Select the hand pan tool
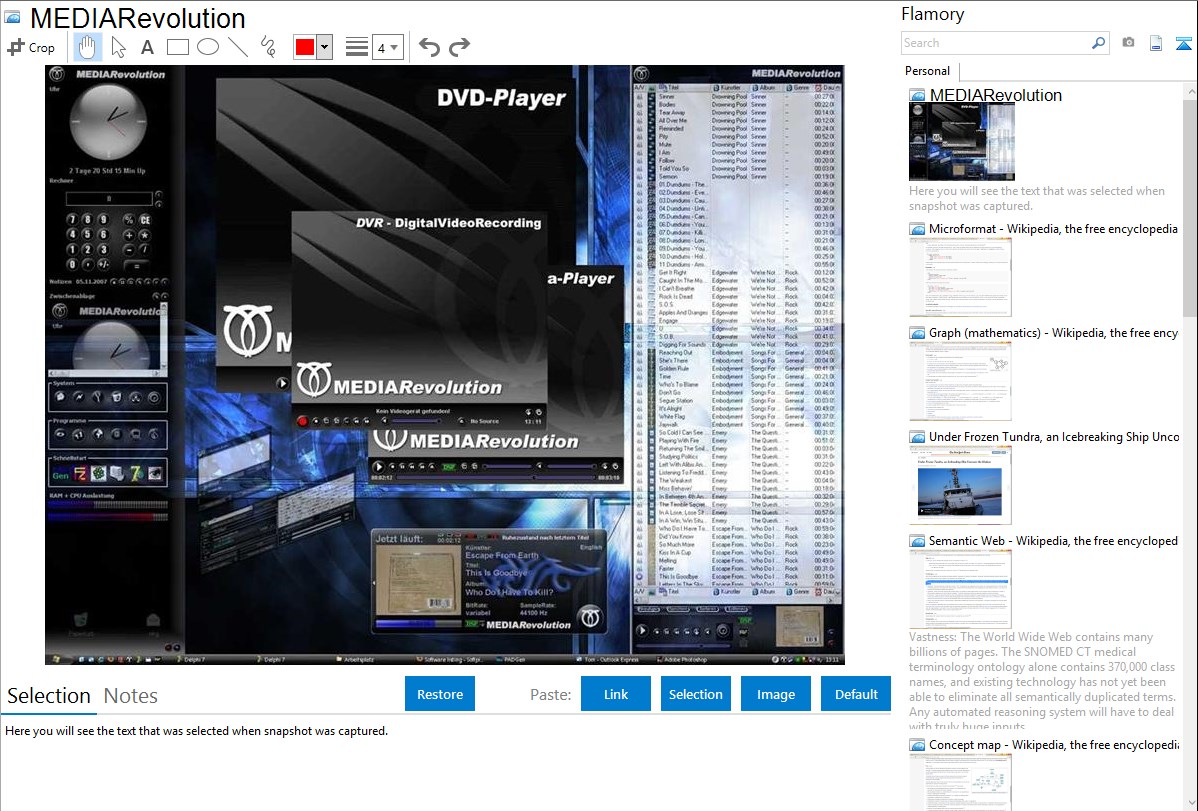The height and width of the screenshot is (811, 1198). tap(87, 47)
